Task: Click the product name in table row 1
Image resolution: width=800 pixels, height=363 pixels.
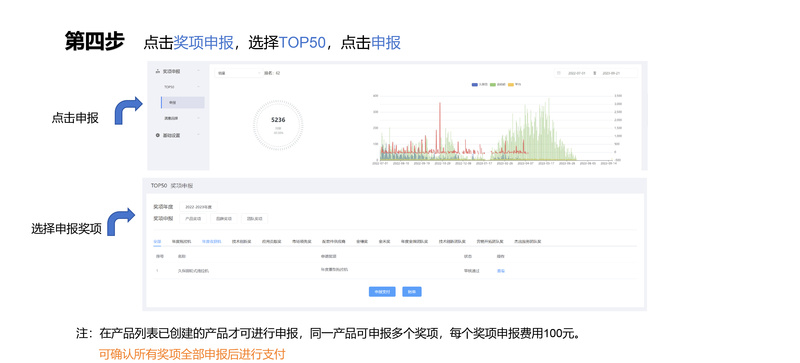Action: [x=193, y=271]
